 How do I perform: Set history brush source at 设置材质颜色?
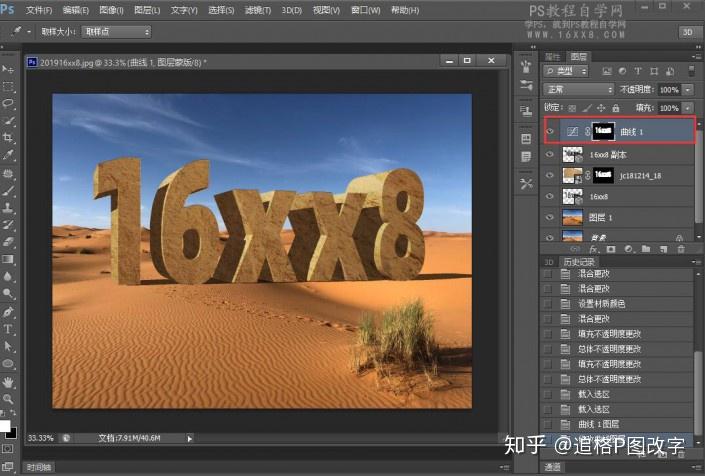548,304
